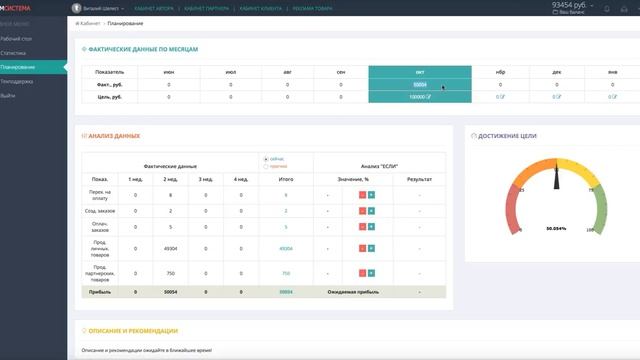Click Итого value 49304 link
The width and height of the screenshot is (640, 360).
(286, 249)
